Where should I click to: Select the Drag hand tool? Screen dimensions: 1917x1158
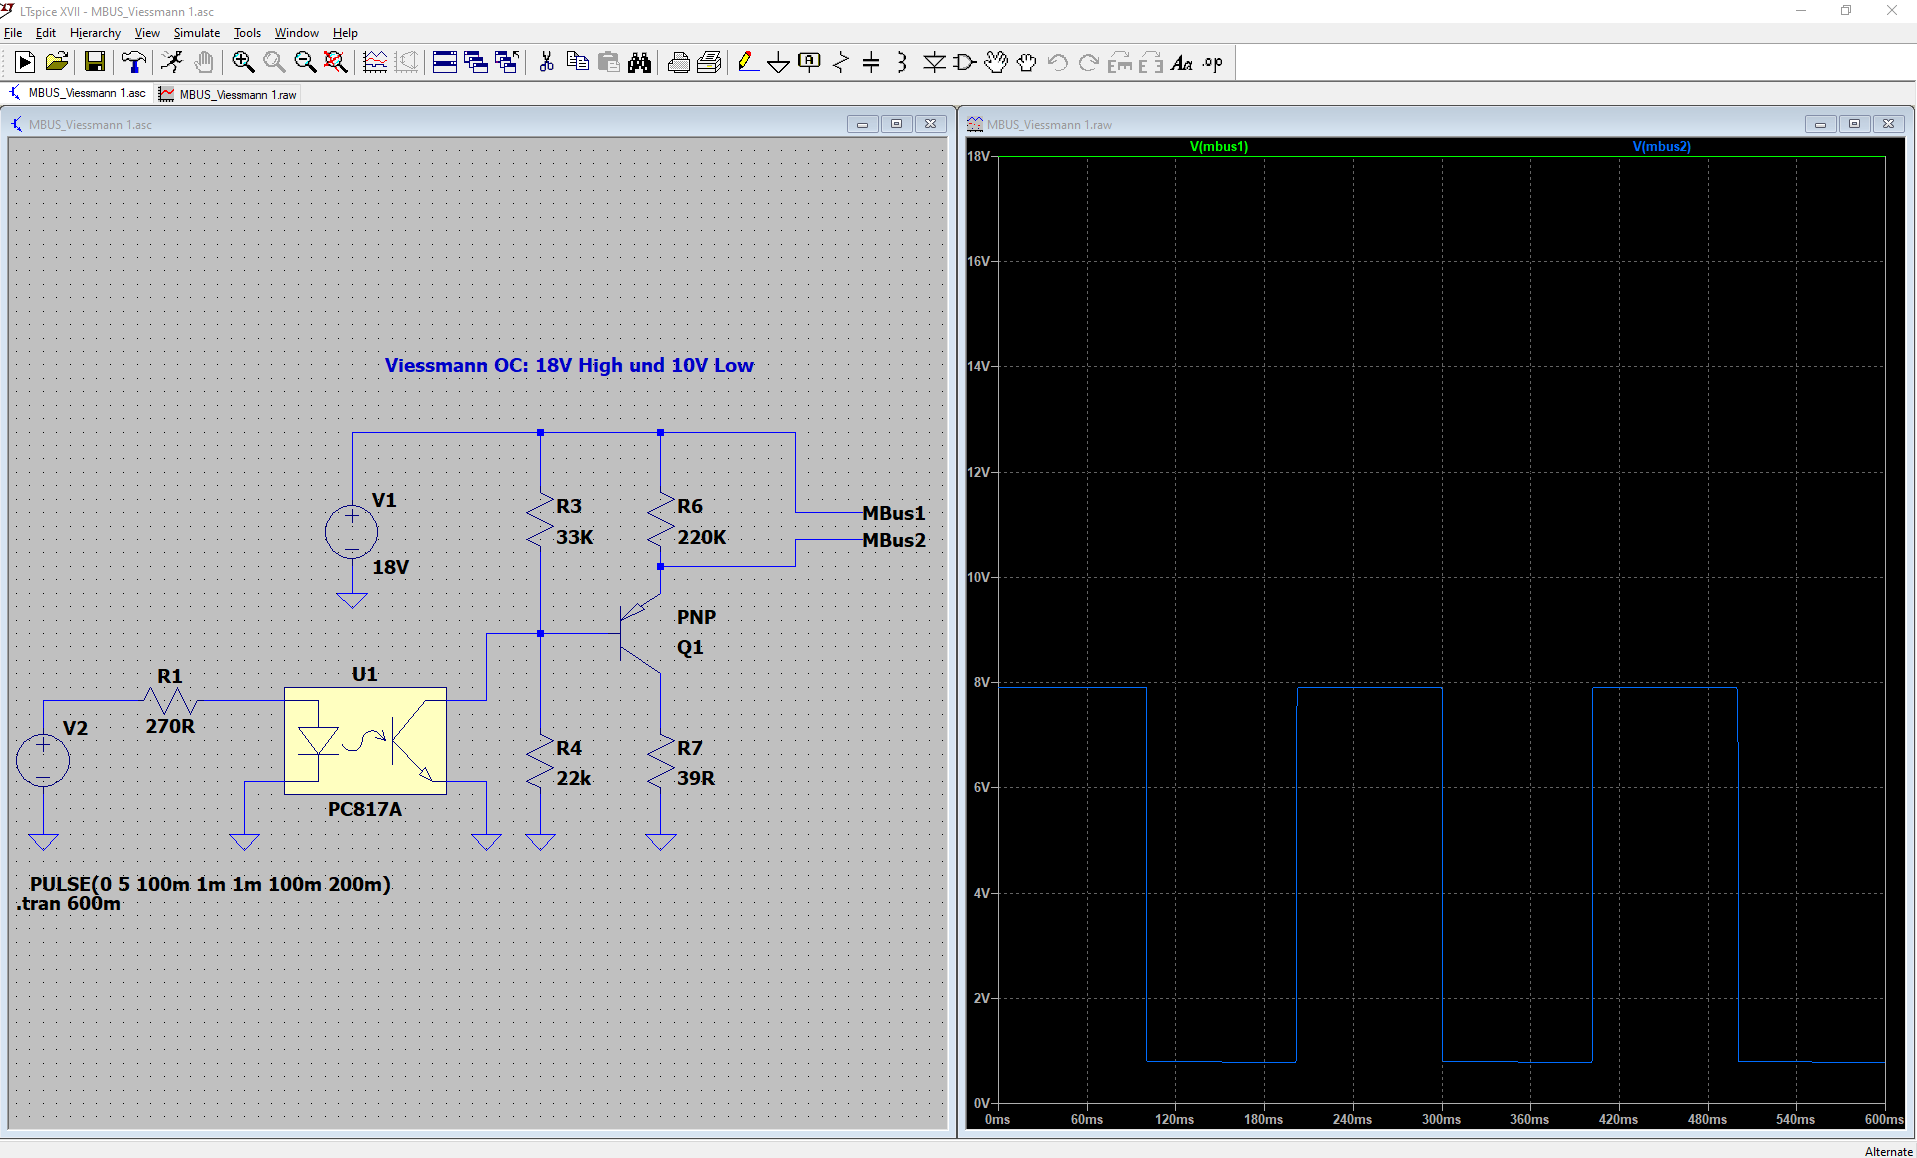pyautogui.click(x=1027, y=62)
